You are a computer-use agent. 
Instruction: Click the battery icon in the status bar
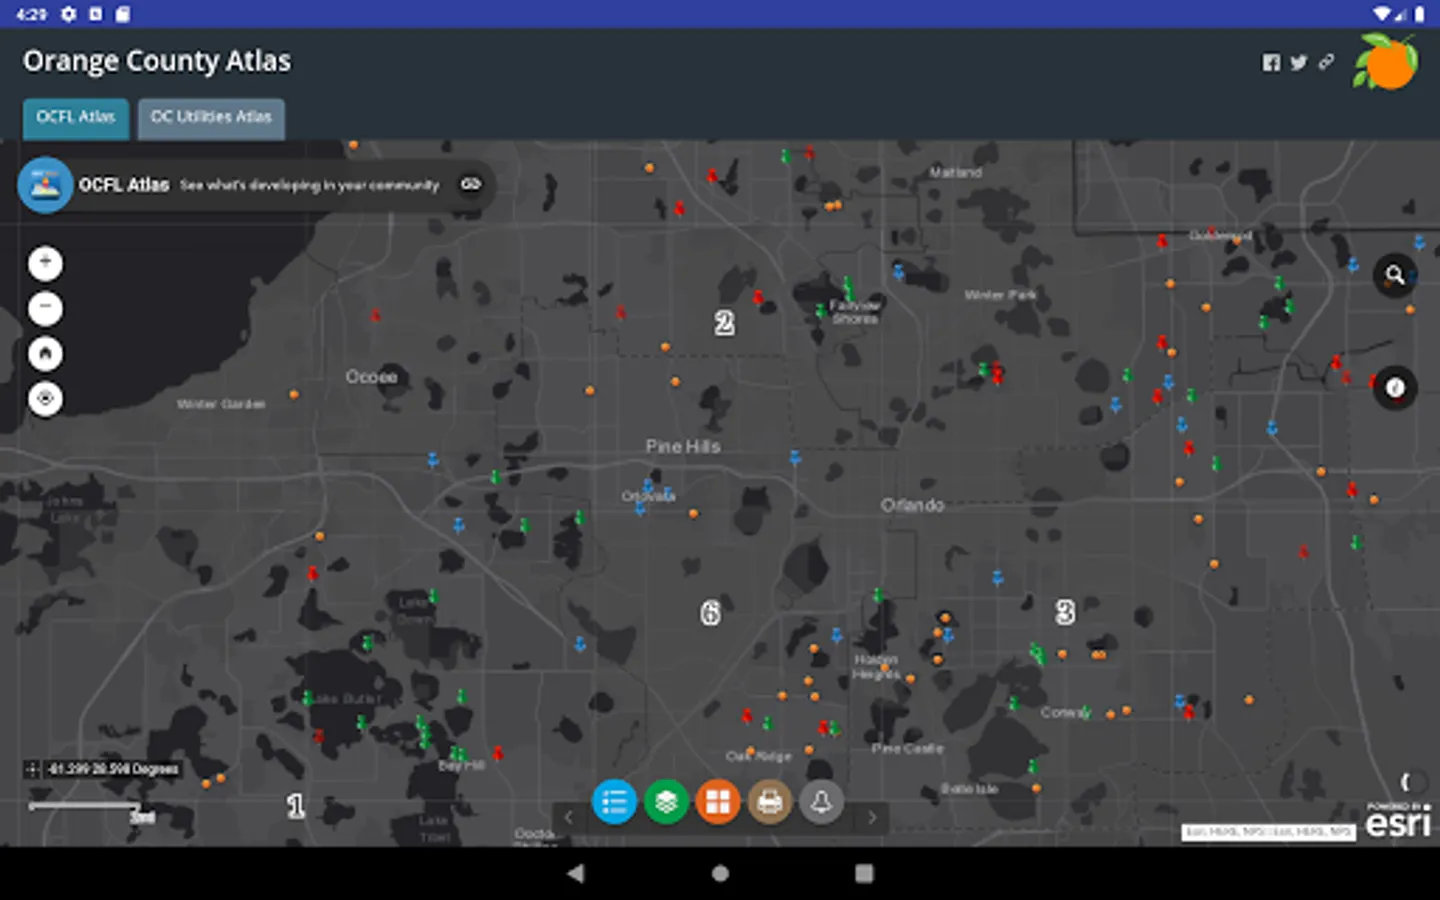coord(1419,14)
